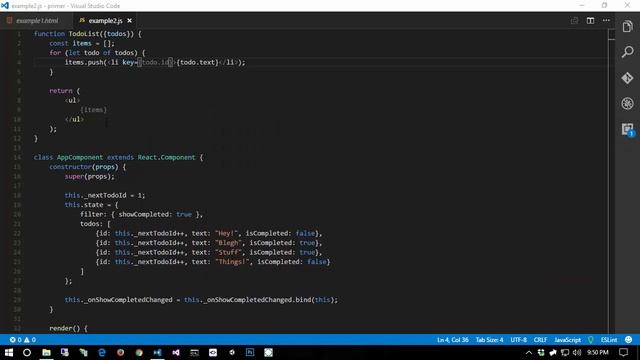Viewport: 640px width, 360px height.
Task: Open the Search view in the activity bar
Action: (x=627, y=52)
